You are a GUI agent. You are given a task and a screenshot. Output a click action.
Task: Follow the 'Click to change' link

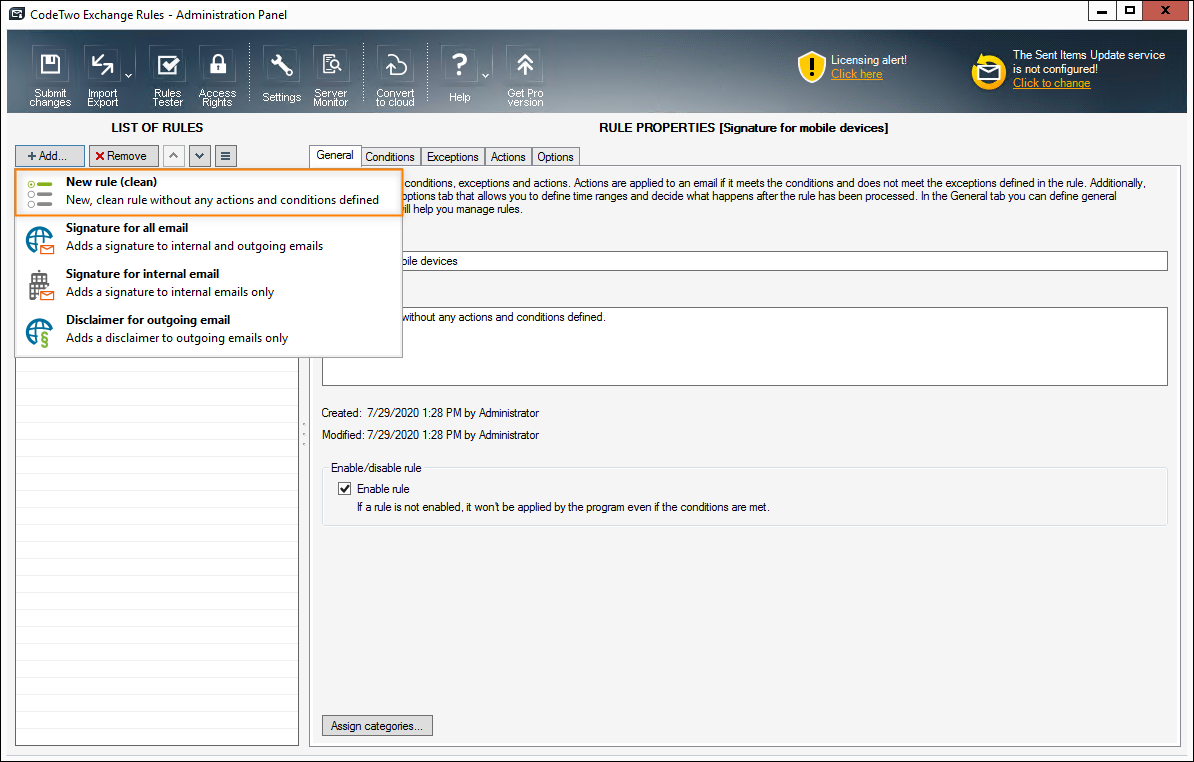(x=1052, y=83)
